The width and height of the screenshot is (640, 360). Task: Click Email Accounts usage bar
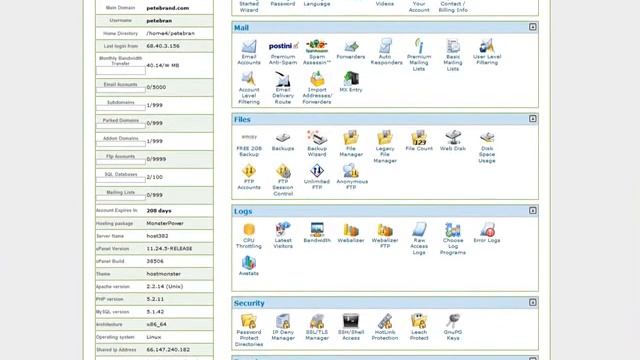[x=120, y=90]
